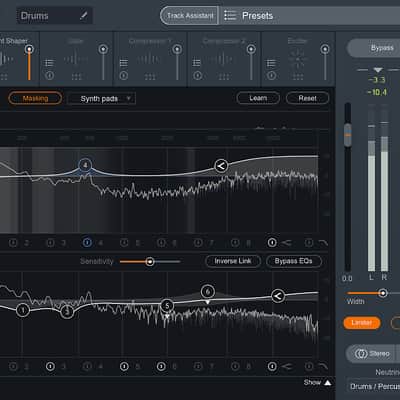The height and width of the screenshot is (400, 400).
Task: Click the Width slider handle
Action: [x=383, y=293]
